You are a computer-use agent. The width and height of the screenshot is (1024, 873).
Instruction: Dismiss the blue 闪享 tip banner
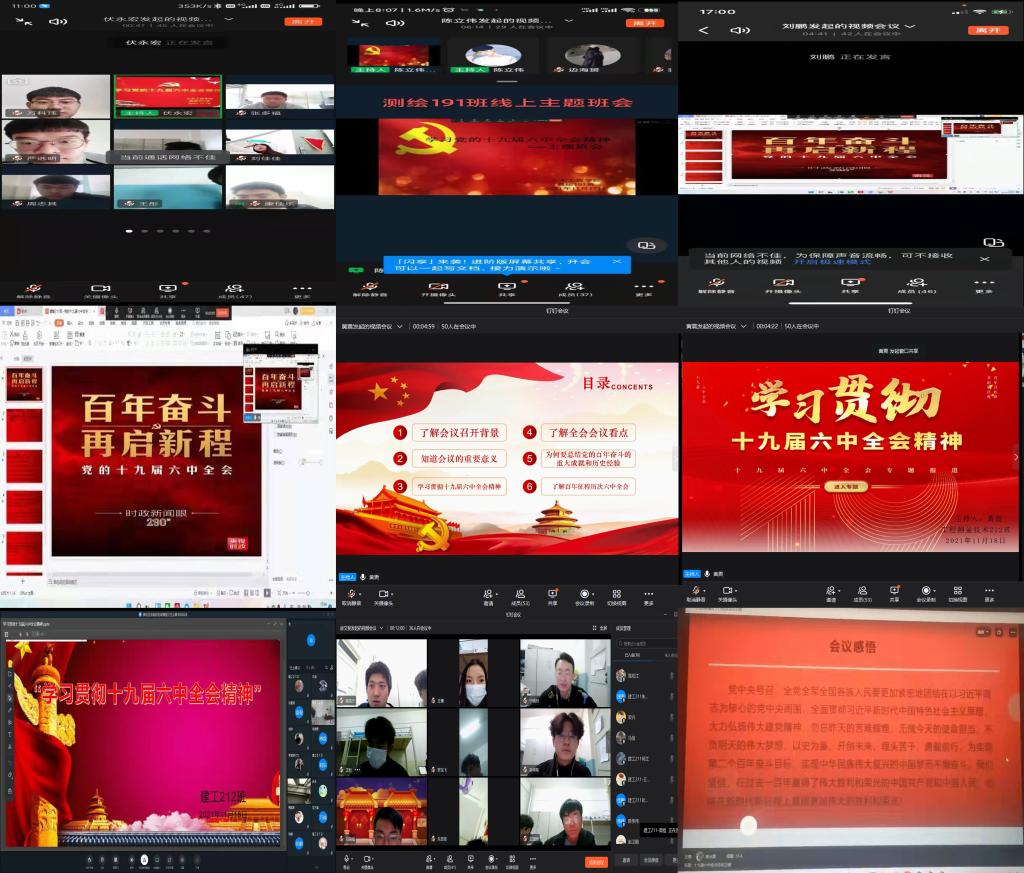617,262
